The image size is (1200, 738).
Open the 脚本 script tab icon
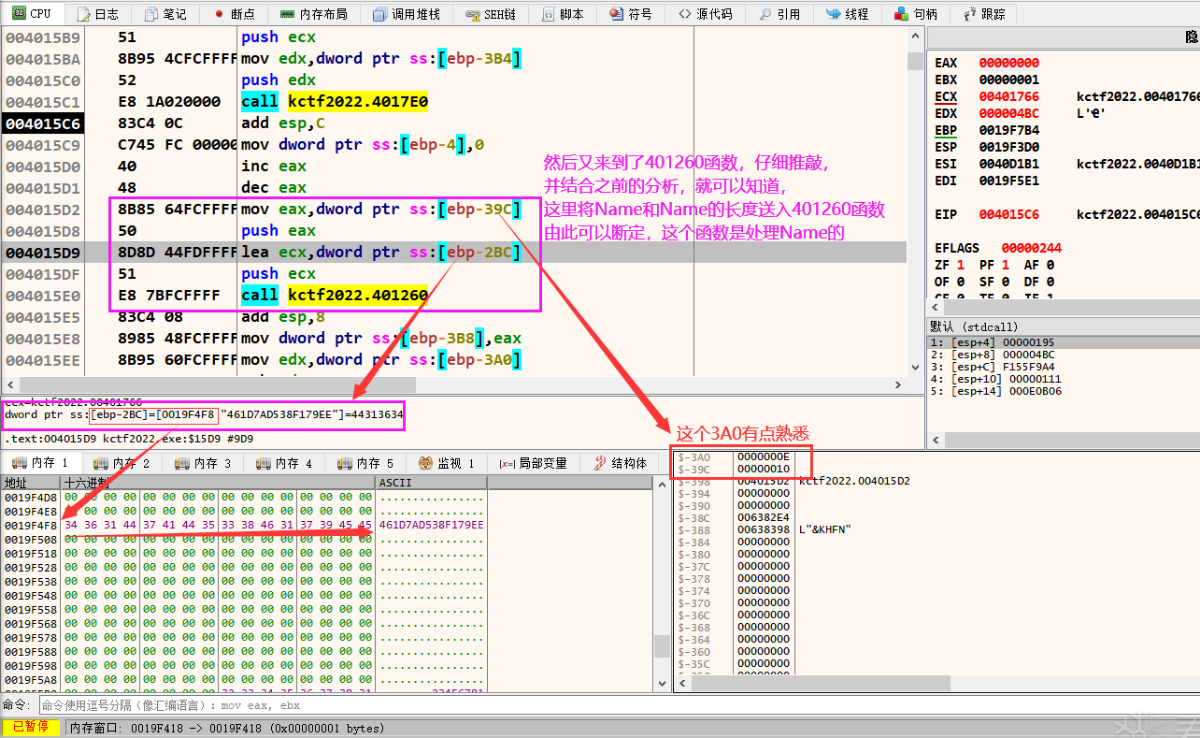point(548,14)
